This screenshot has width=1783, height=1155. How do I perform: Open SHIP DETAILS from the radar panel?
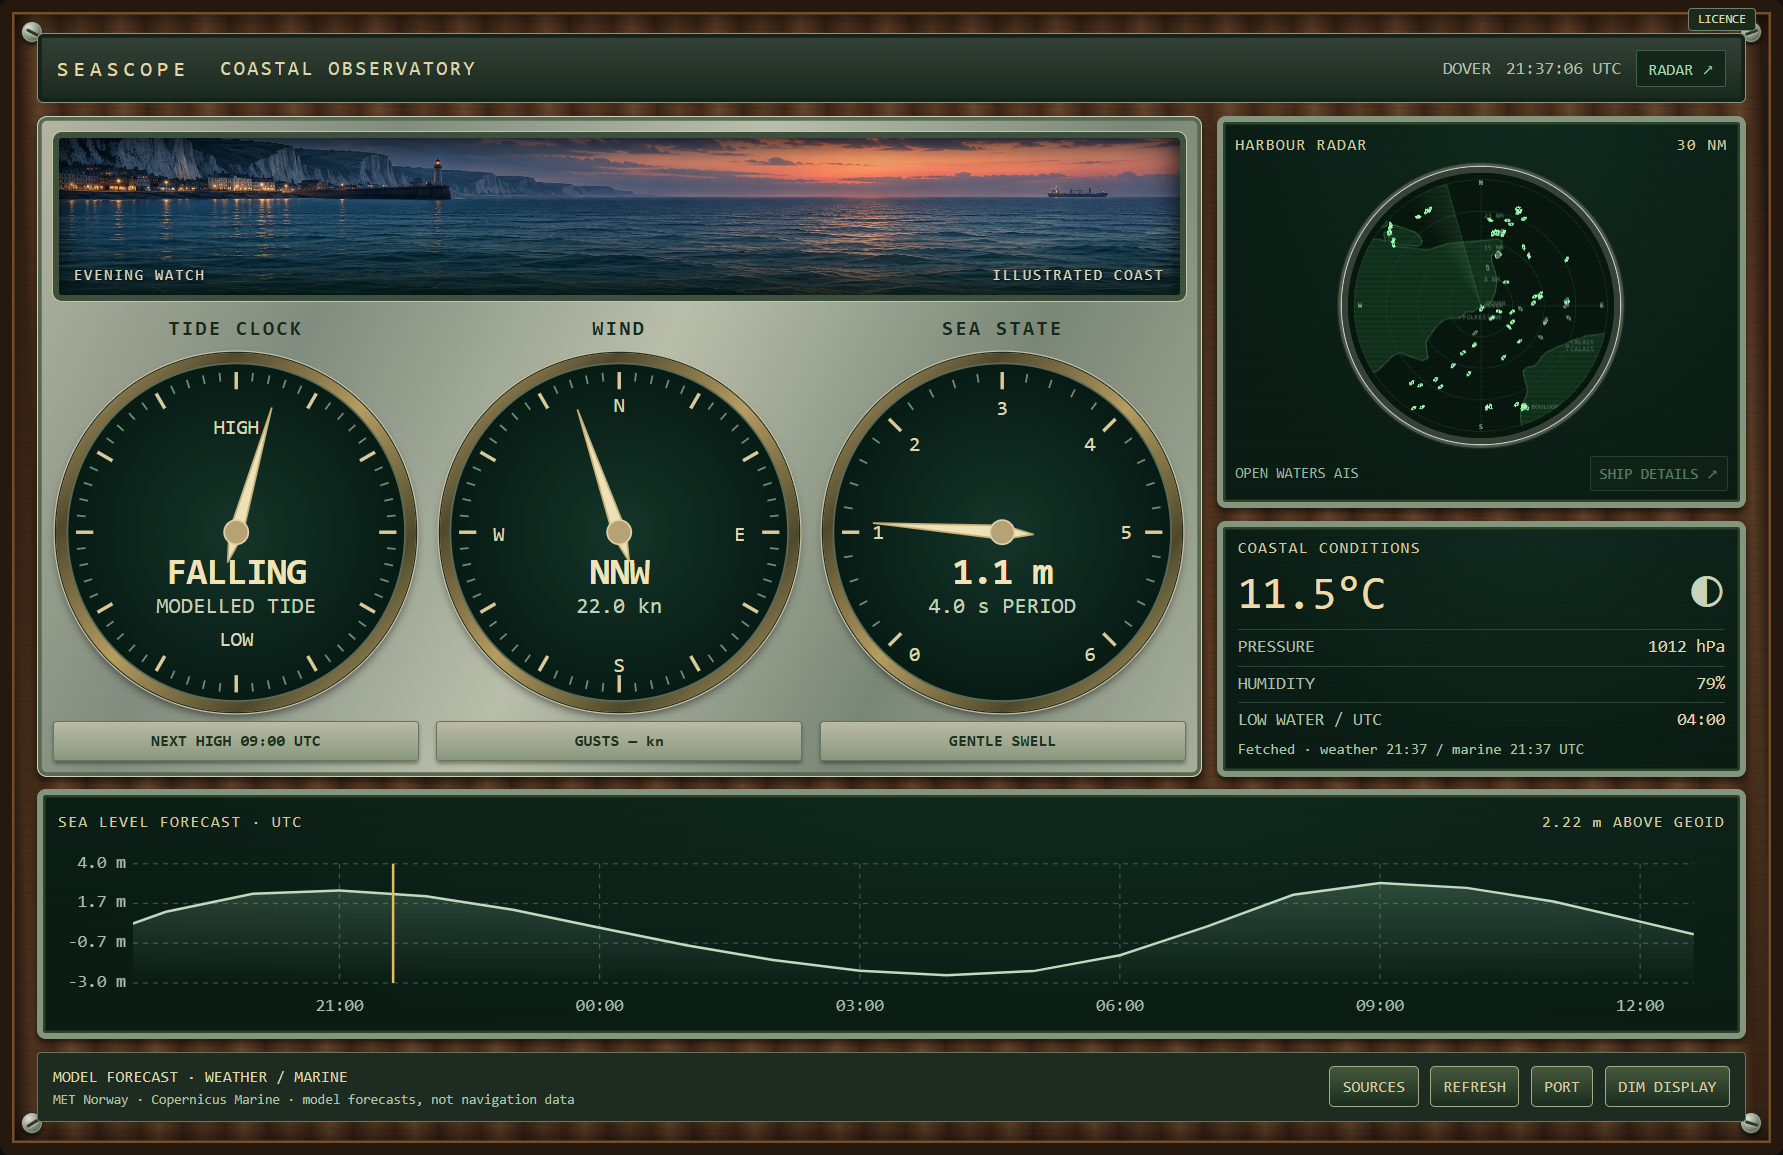tap(1658, 474)
